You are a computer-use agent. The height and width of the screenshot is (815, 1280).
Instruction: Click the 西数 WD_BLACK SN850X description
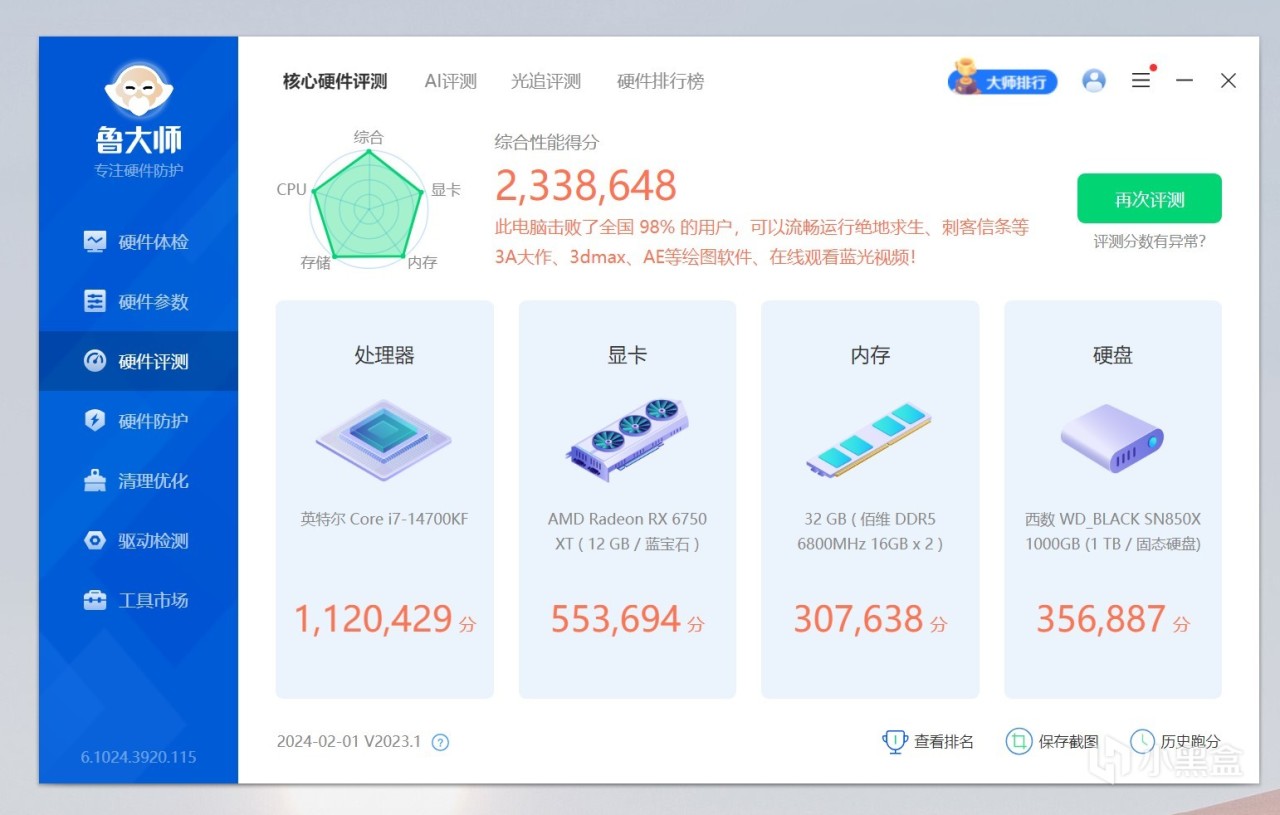click(x=1113, y=531)
